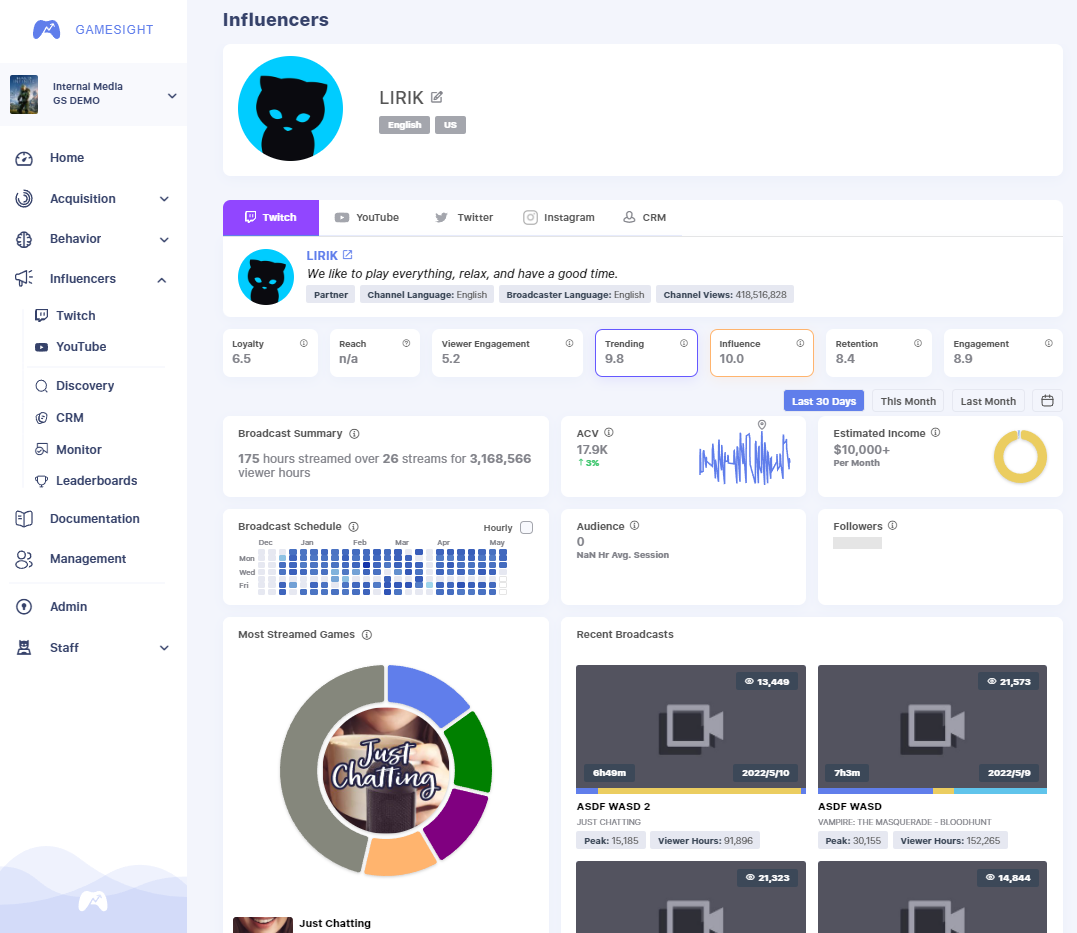The height and width of the screenshot is (933, 1077).
Task: Click info icon on Engagement card
Action: pyautogui.click(x=1049, y=343)
